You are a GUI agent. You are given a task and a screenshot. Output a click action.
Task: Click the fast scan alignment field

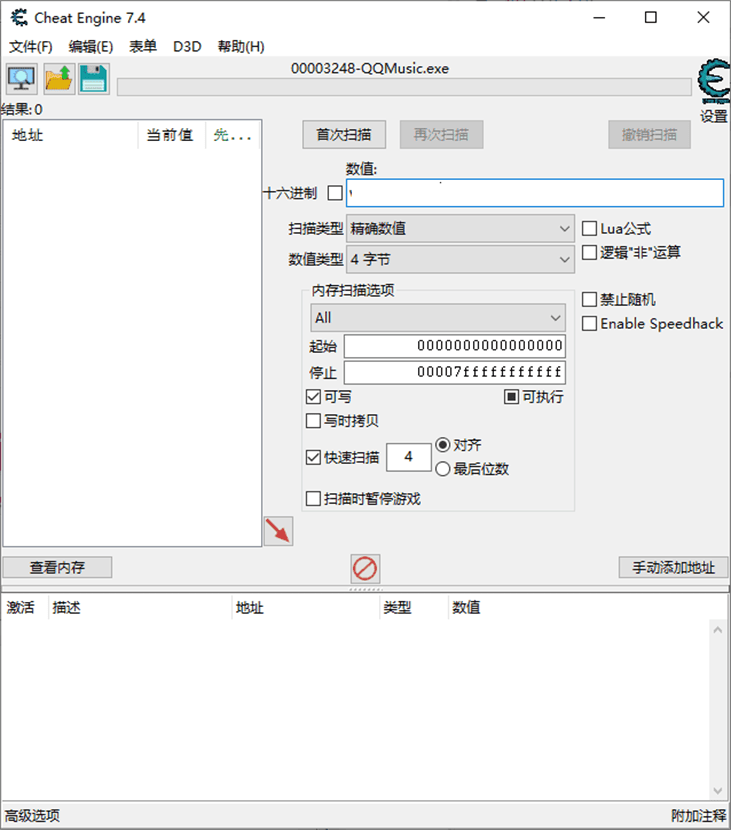point(409,457)
